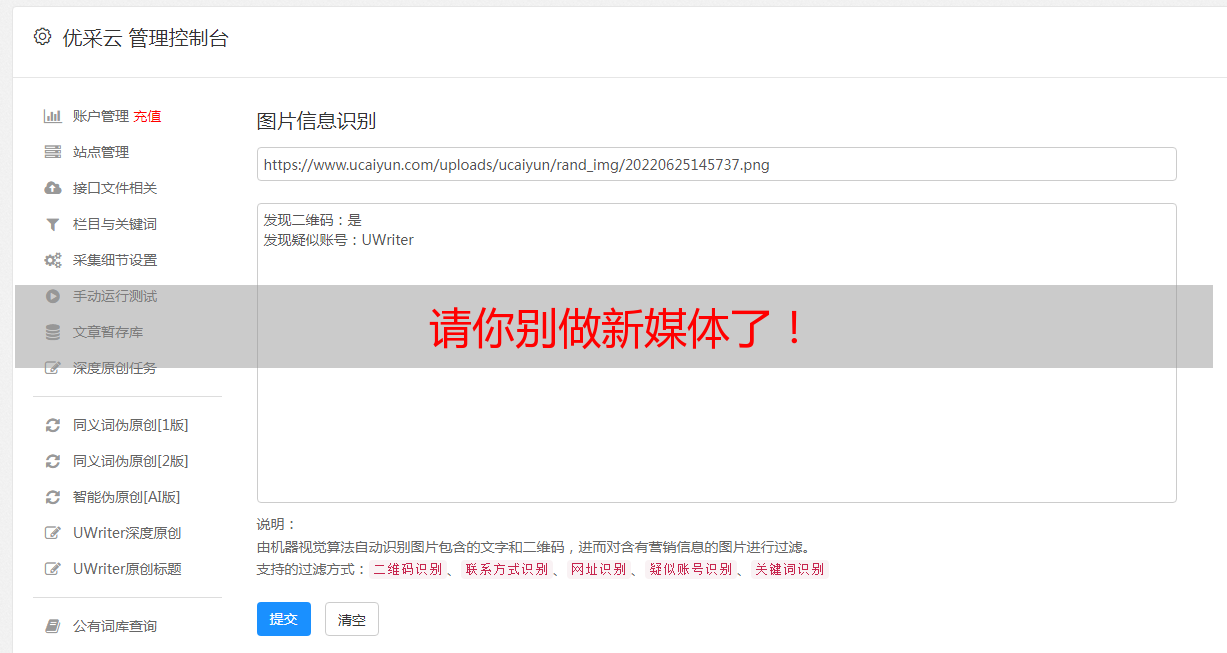Open 接口文件相关 in the sidebar
Screen dimensions: 1227x653
[115, 188]
